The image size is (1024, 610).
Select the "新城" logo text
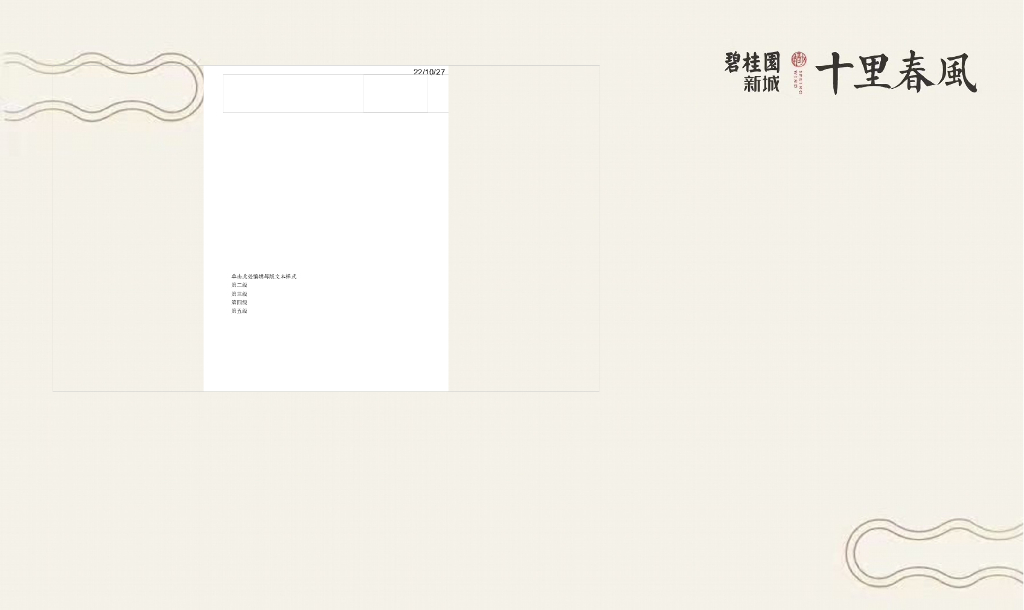point(761,83)
